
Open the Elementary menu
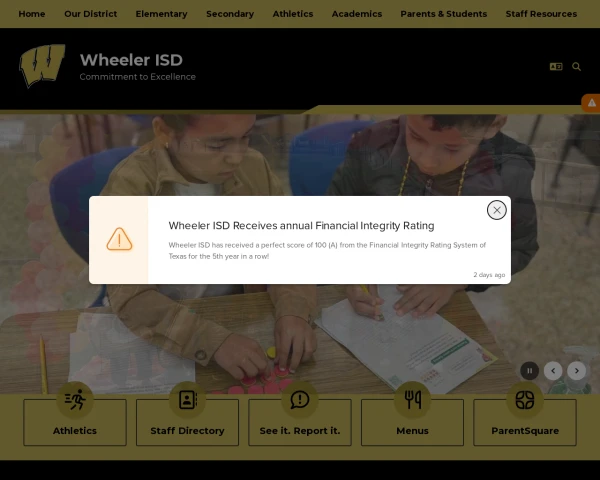[x=161, y=14]
